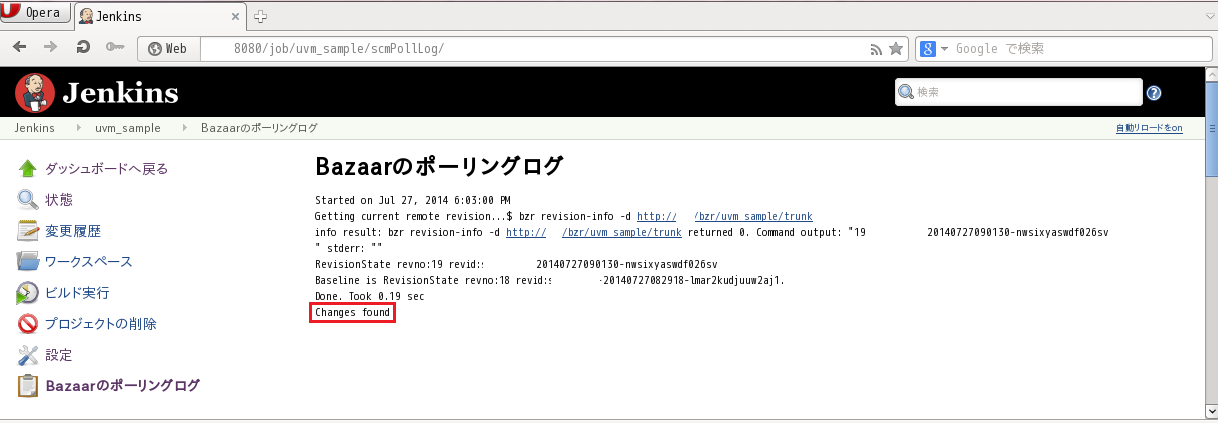Image resolution: width=1218 pixels, height=423 pixels.
Task: Go back with the back arrow
Action: coord(20,47)
